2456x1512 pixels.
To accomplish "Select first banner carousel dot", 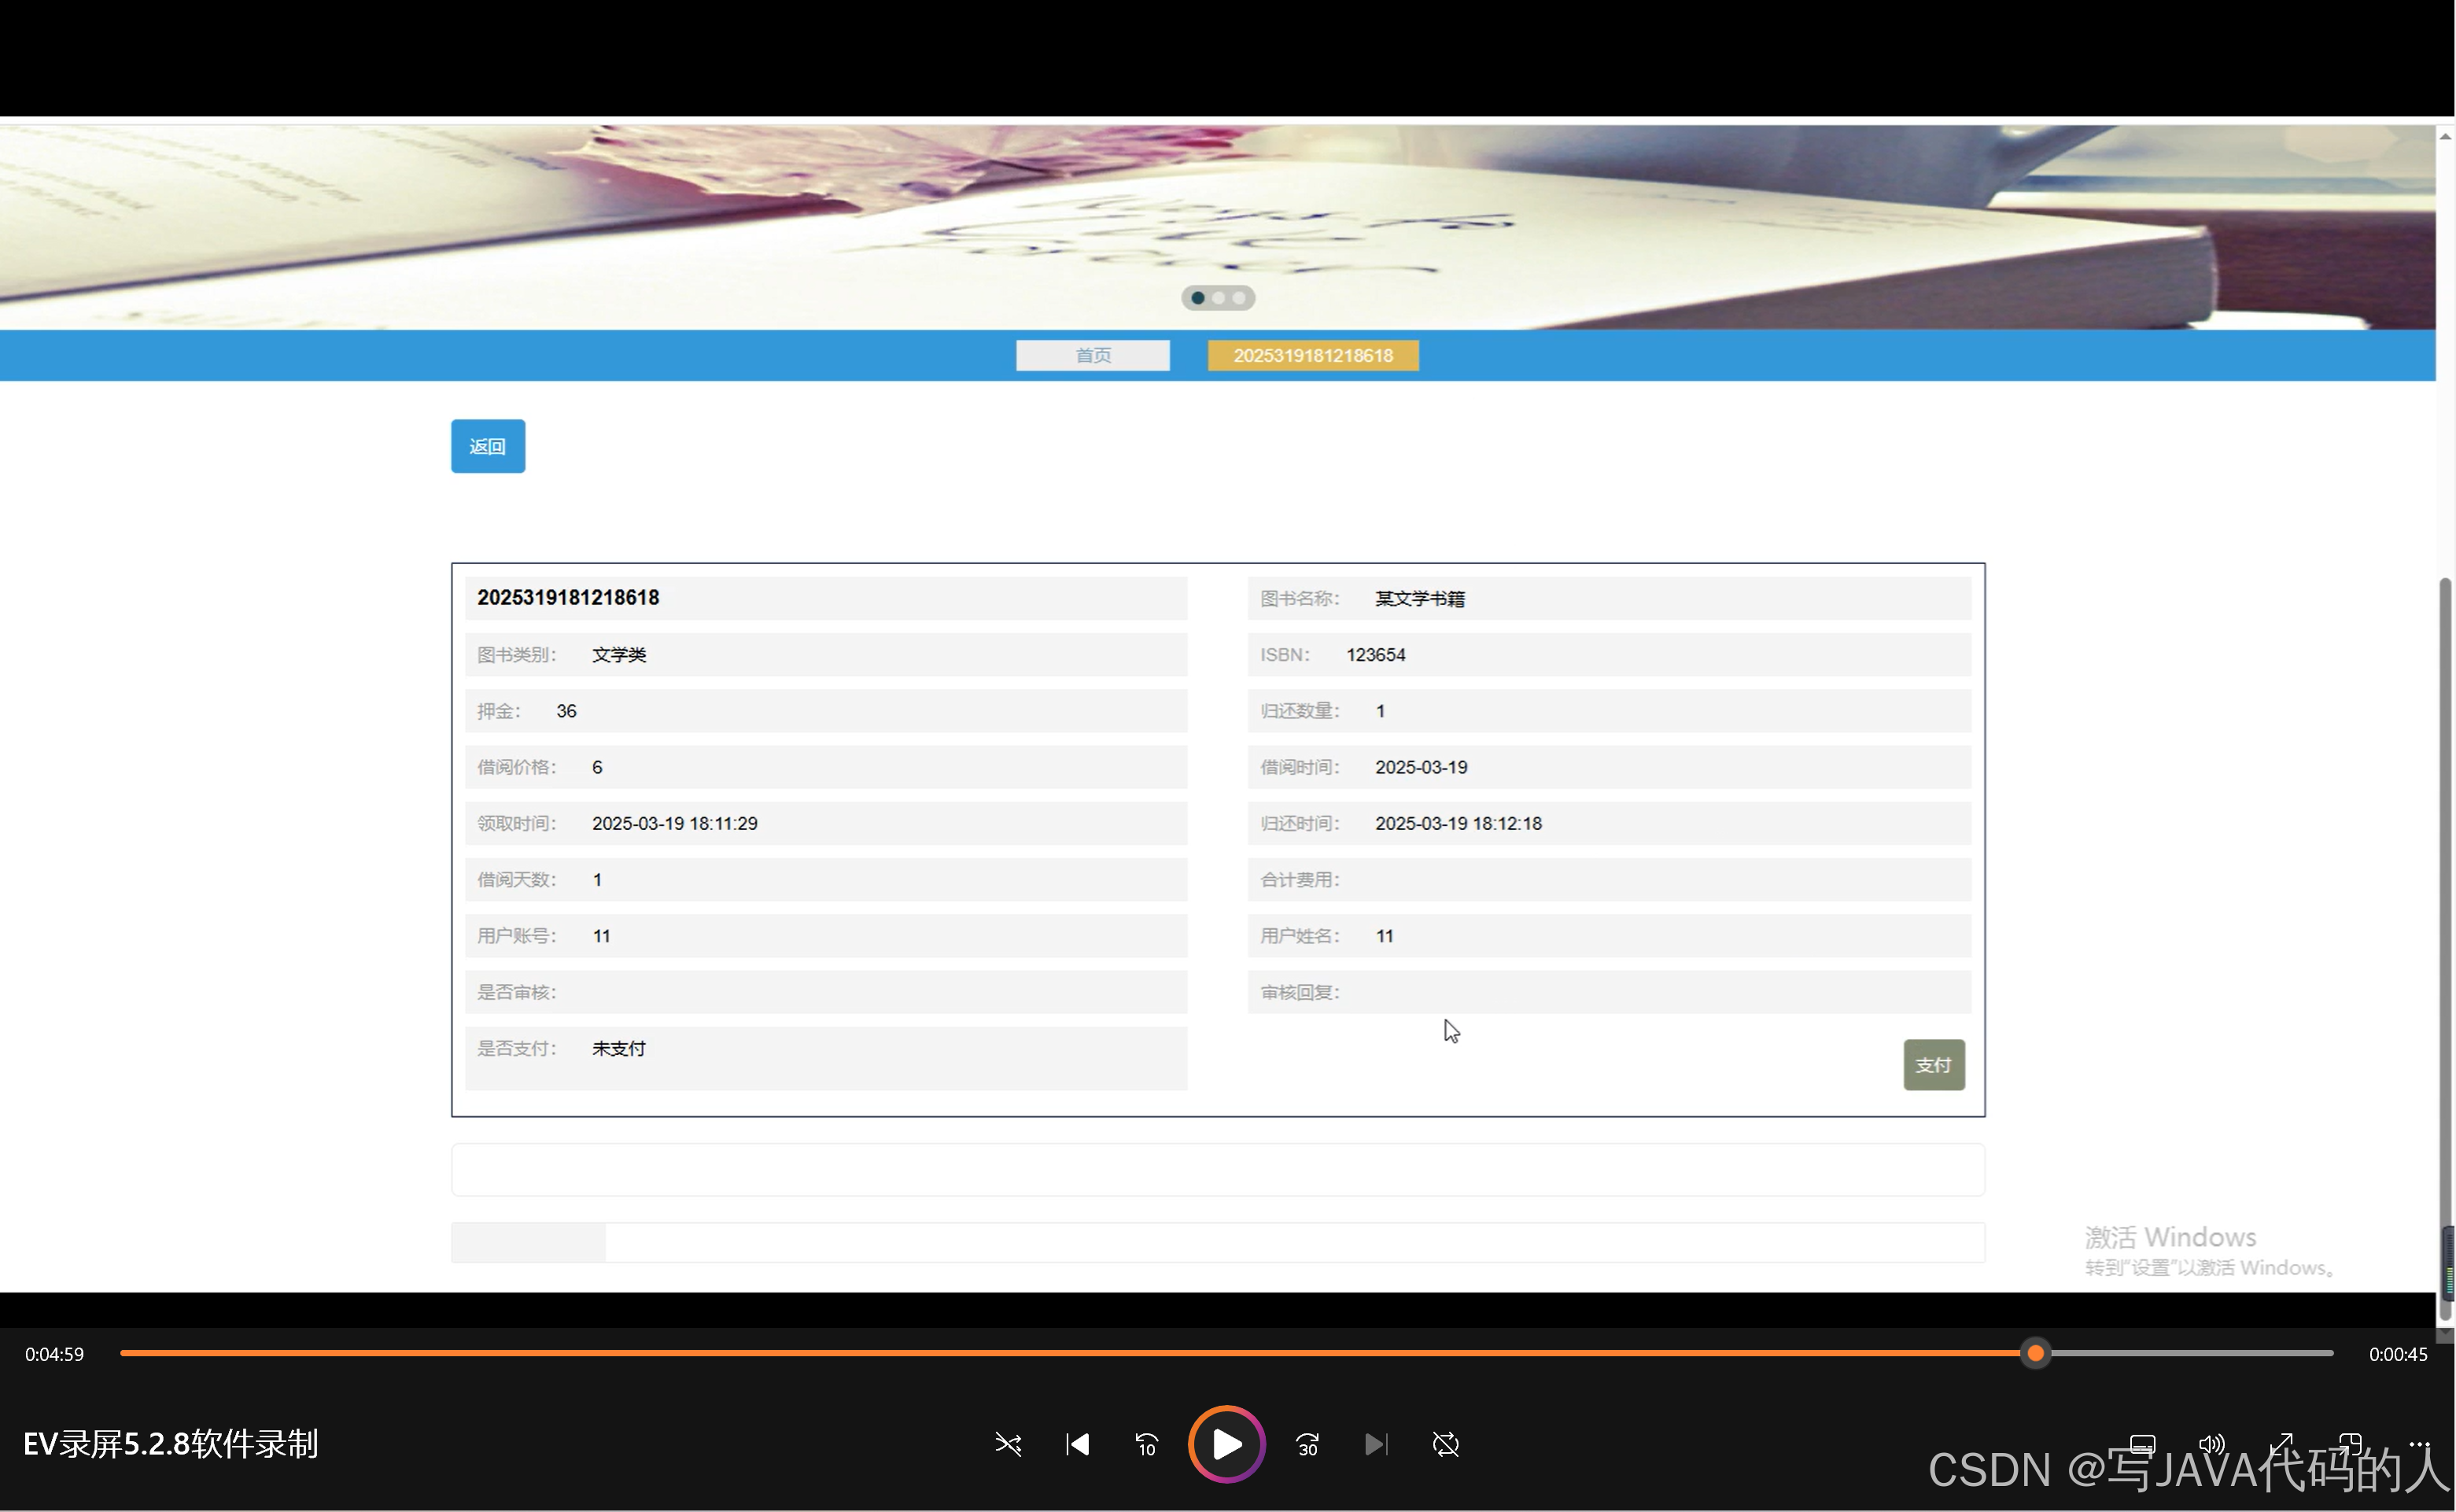I will coord(1197,298).
